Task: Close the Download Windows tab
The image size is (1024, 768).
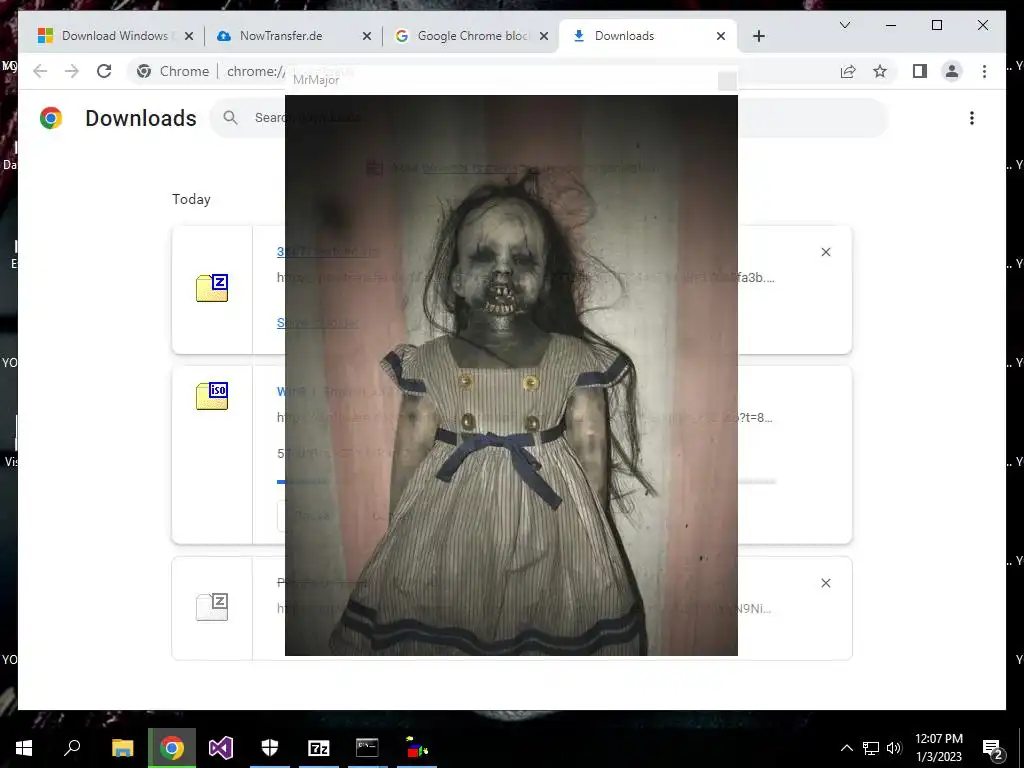Action: [x=189, y=36]
